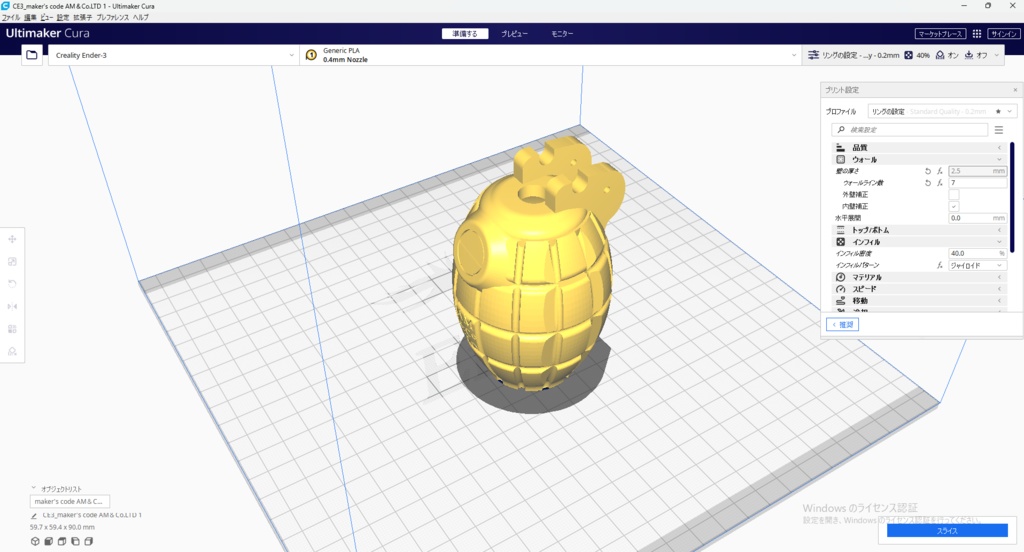This screenshot has width=1024, height=552.
Task: Click the サインイン button
Action: (1003, 33)
